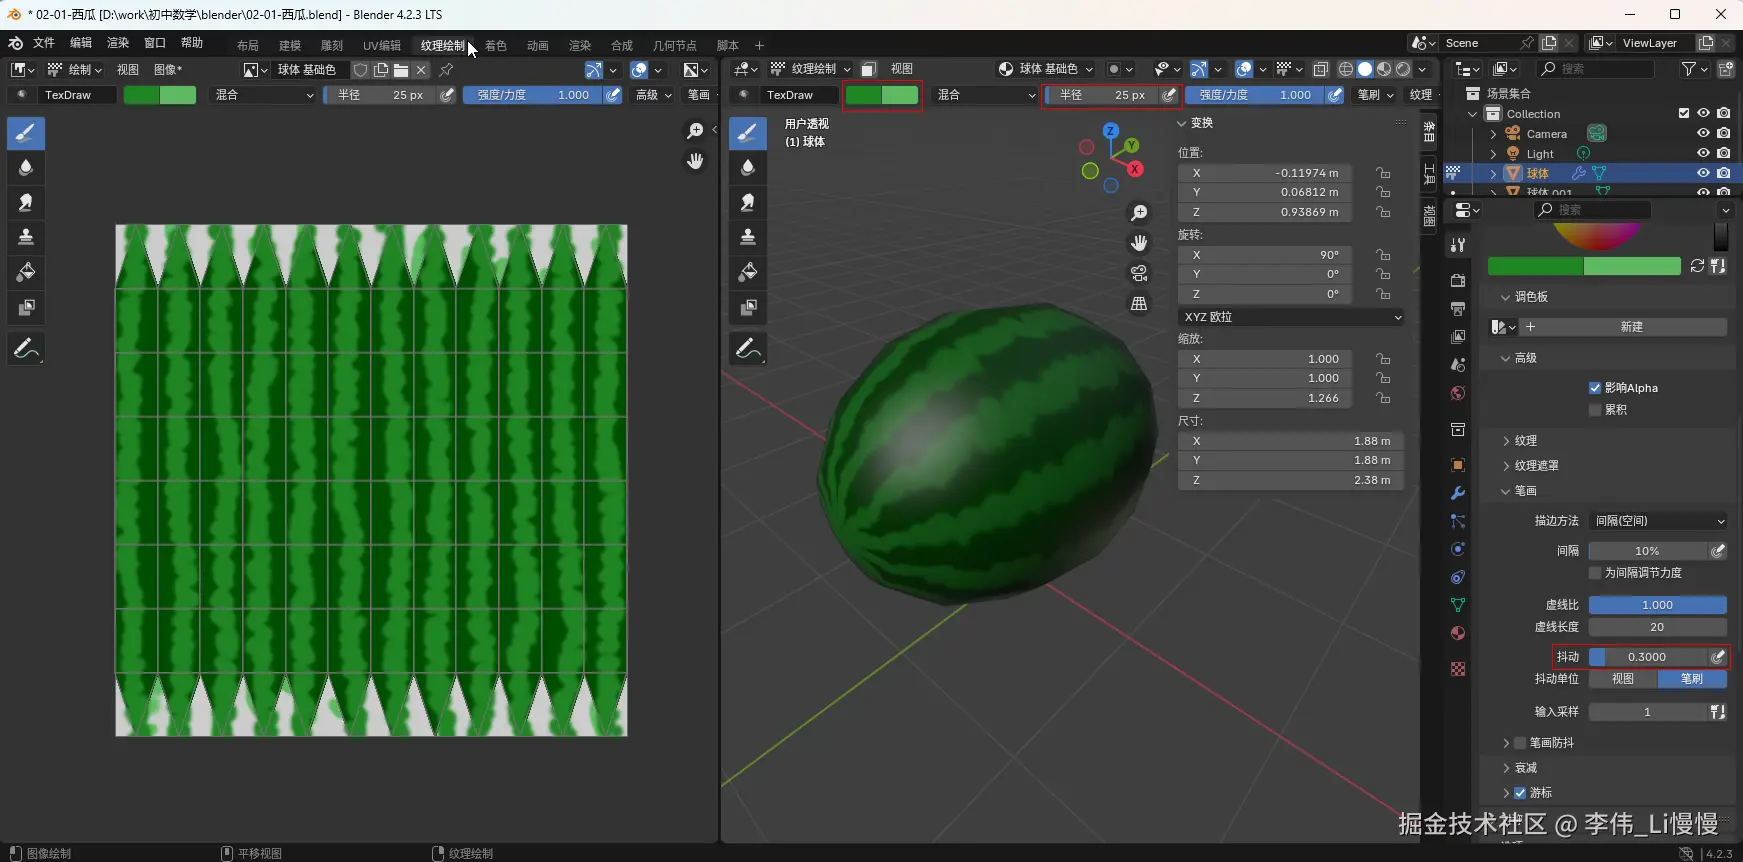Select the Mask tool in image editor toolbar
This screenshot has height=862, width=1743.
pyautogui.click(x=26, y=308)
